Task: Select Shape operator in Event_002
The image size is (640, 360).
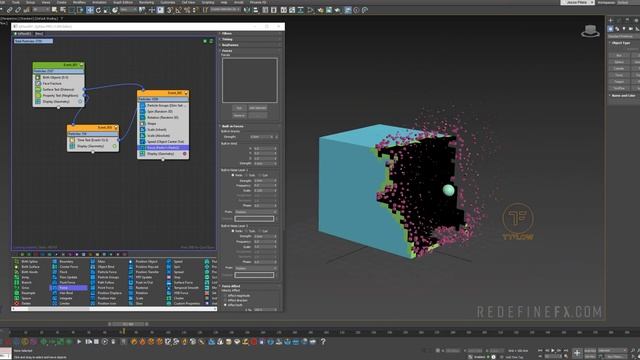Action: click(x=163, y=123)
